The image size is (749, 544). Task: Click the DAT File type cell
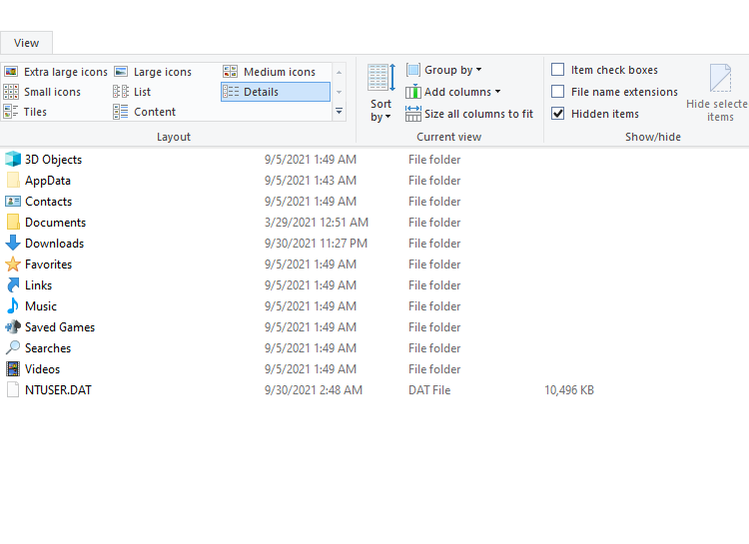[x=429, y=391]
